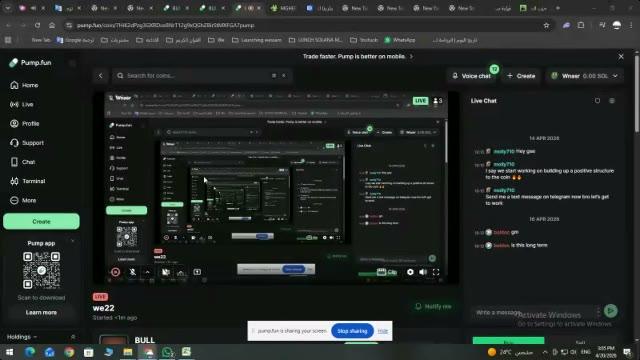Collapse the sidebar with top toggle icon
Viewport: 640px width, 360px height.
[x=73, y=63]
